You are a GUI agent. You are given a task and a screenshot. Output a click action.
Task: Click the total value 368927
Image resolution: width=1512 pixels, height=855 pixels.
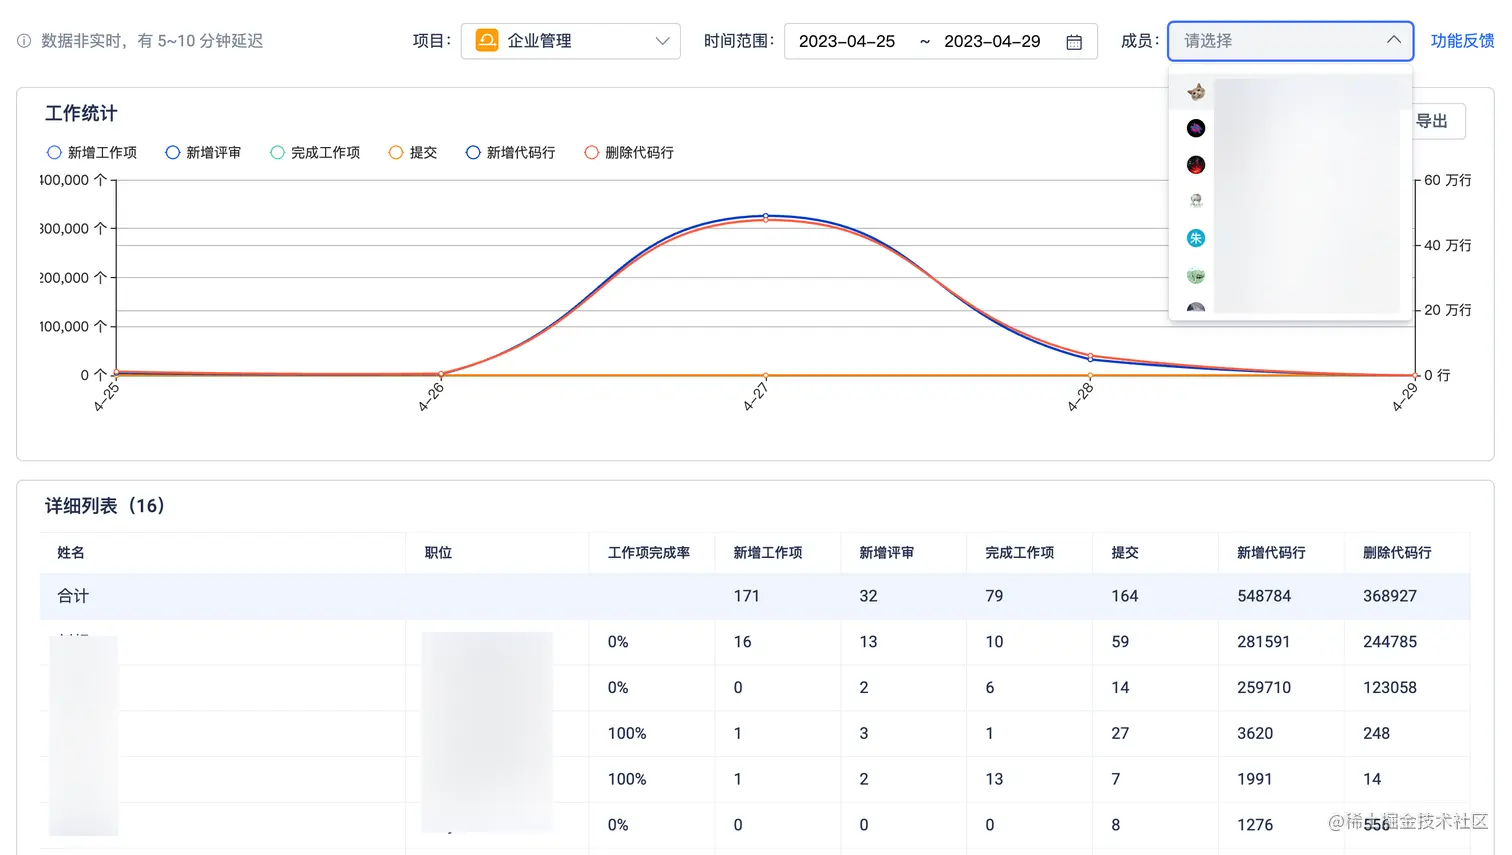click(1390, 596)
